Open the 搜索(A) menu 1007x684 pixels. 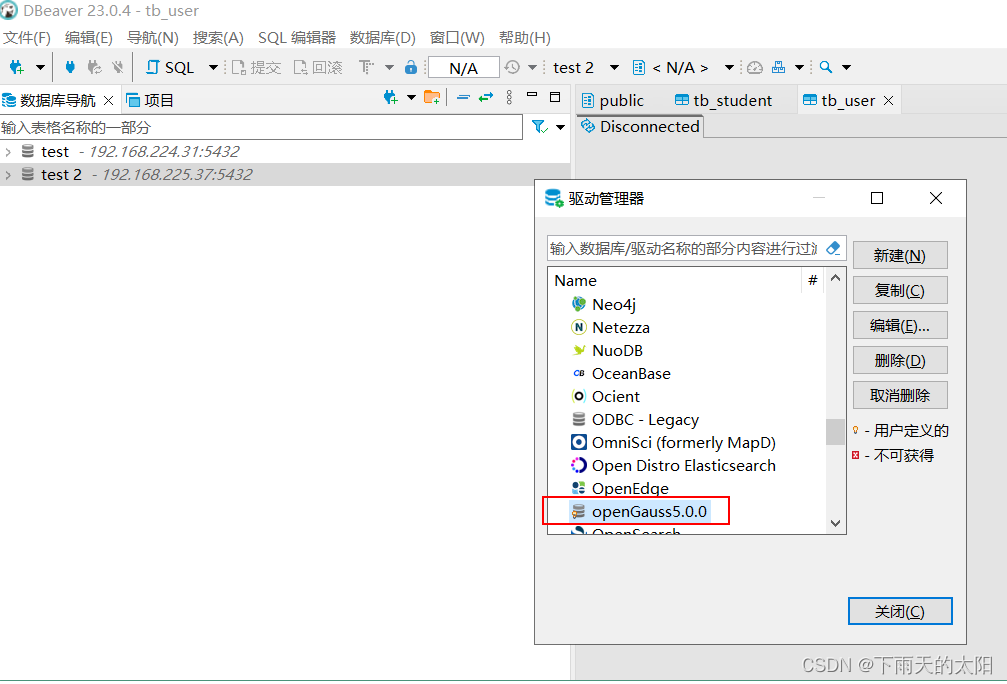(218, 38)
